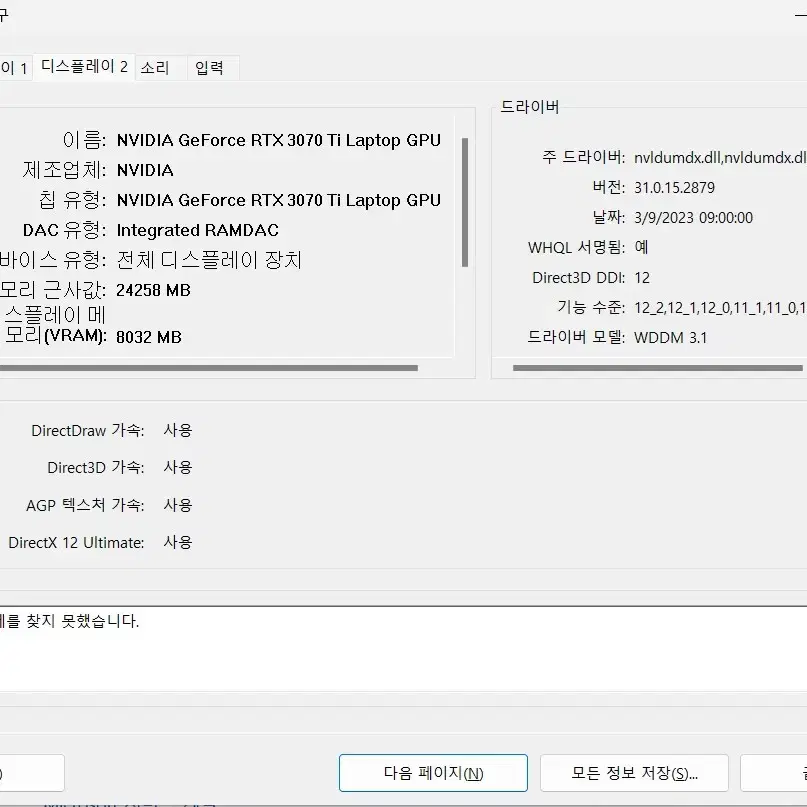Click the DirectX 12 Ultimate: label

pos(77,542)
